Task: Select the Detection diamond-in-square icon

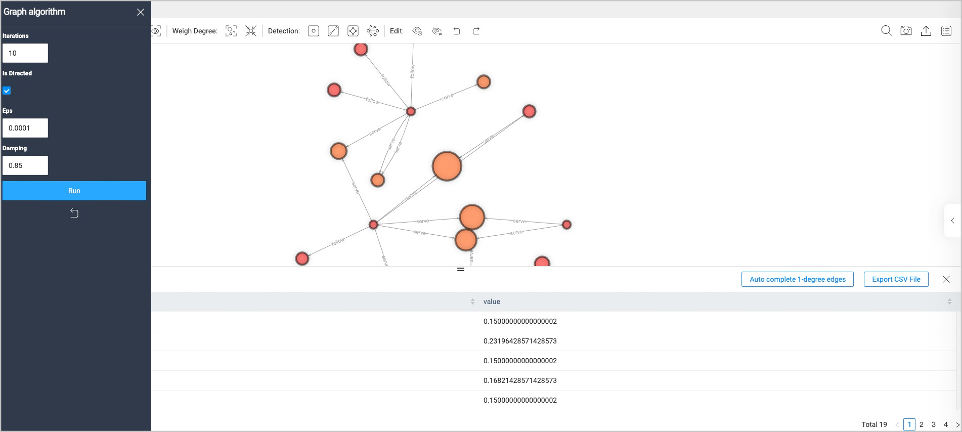Action: pos(353,31)
